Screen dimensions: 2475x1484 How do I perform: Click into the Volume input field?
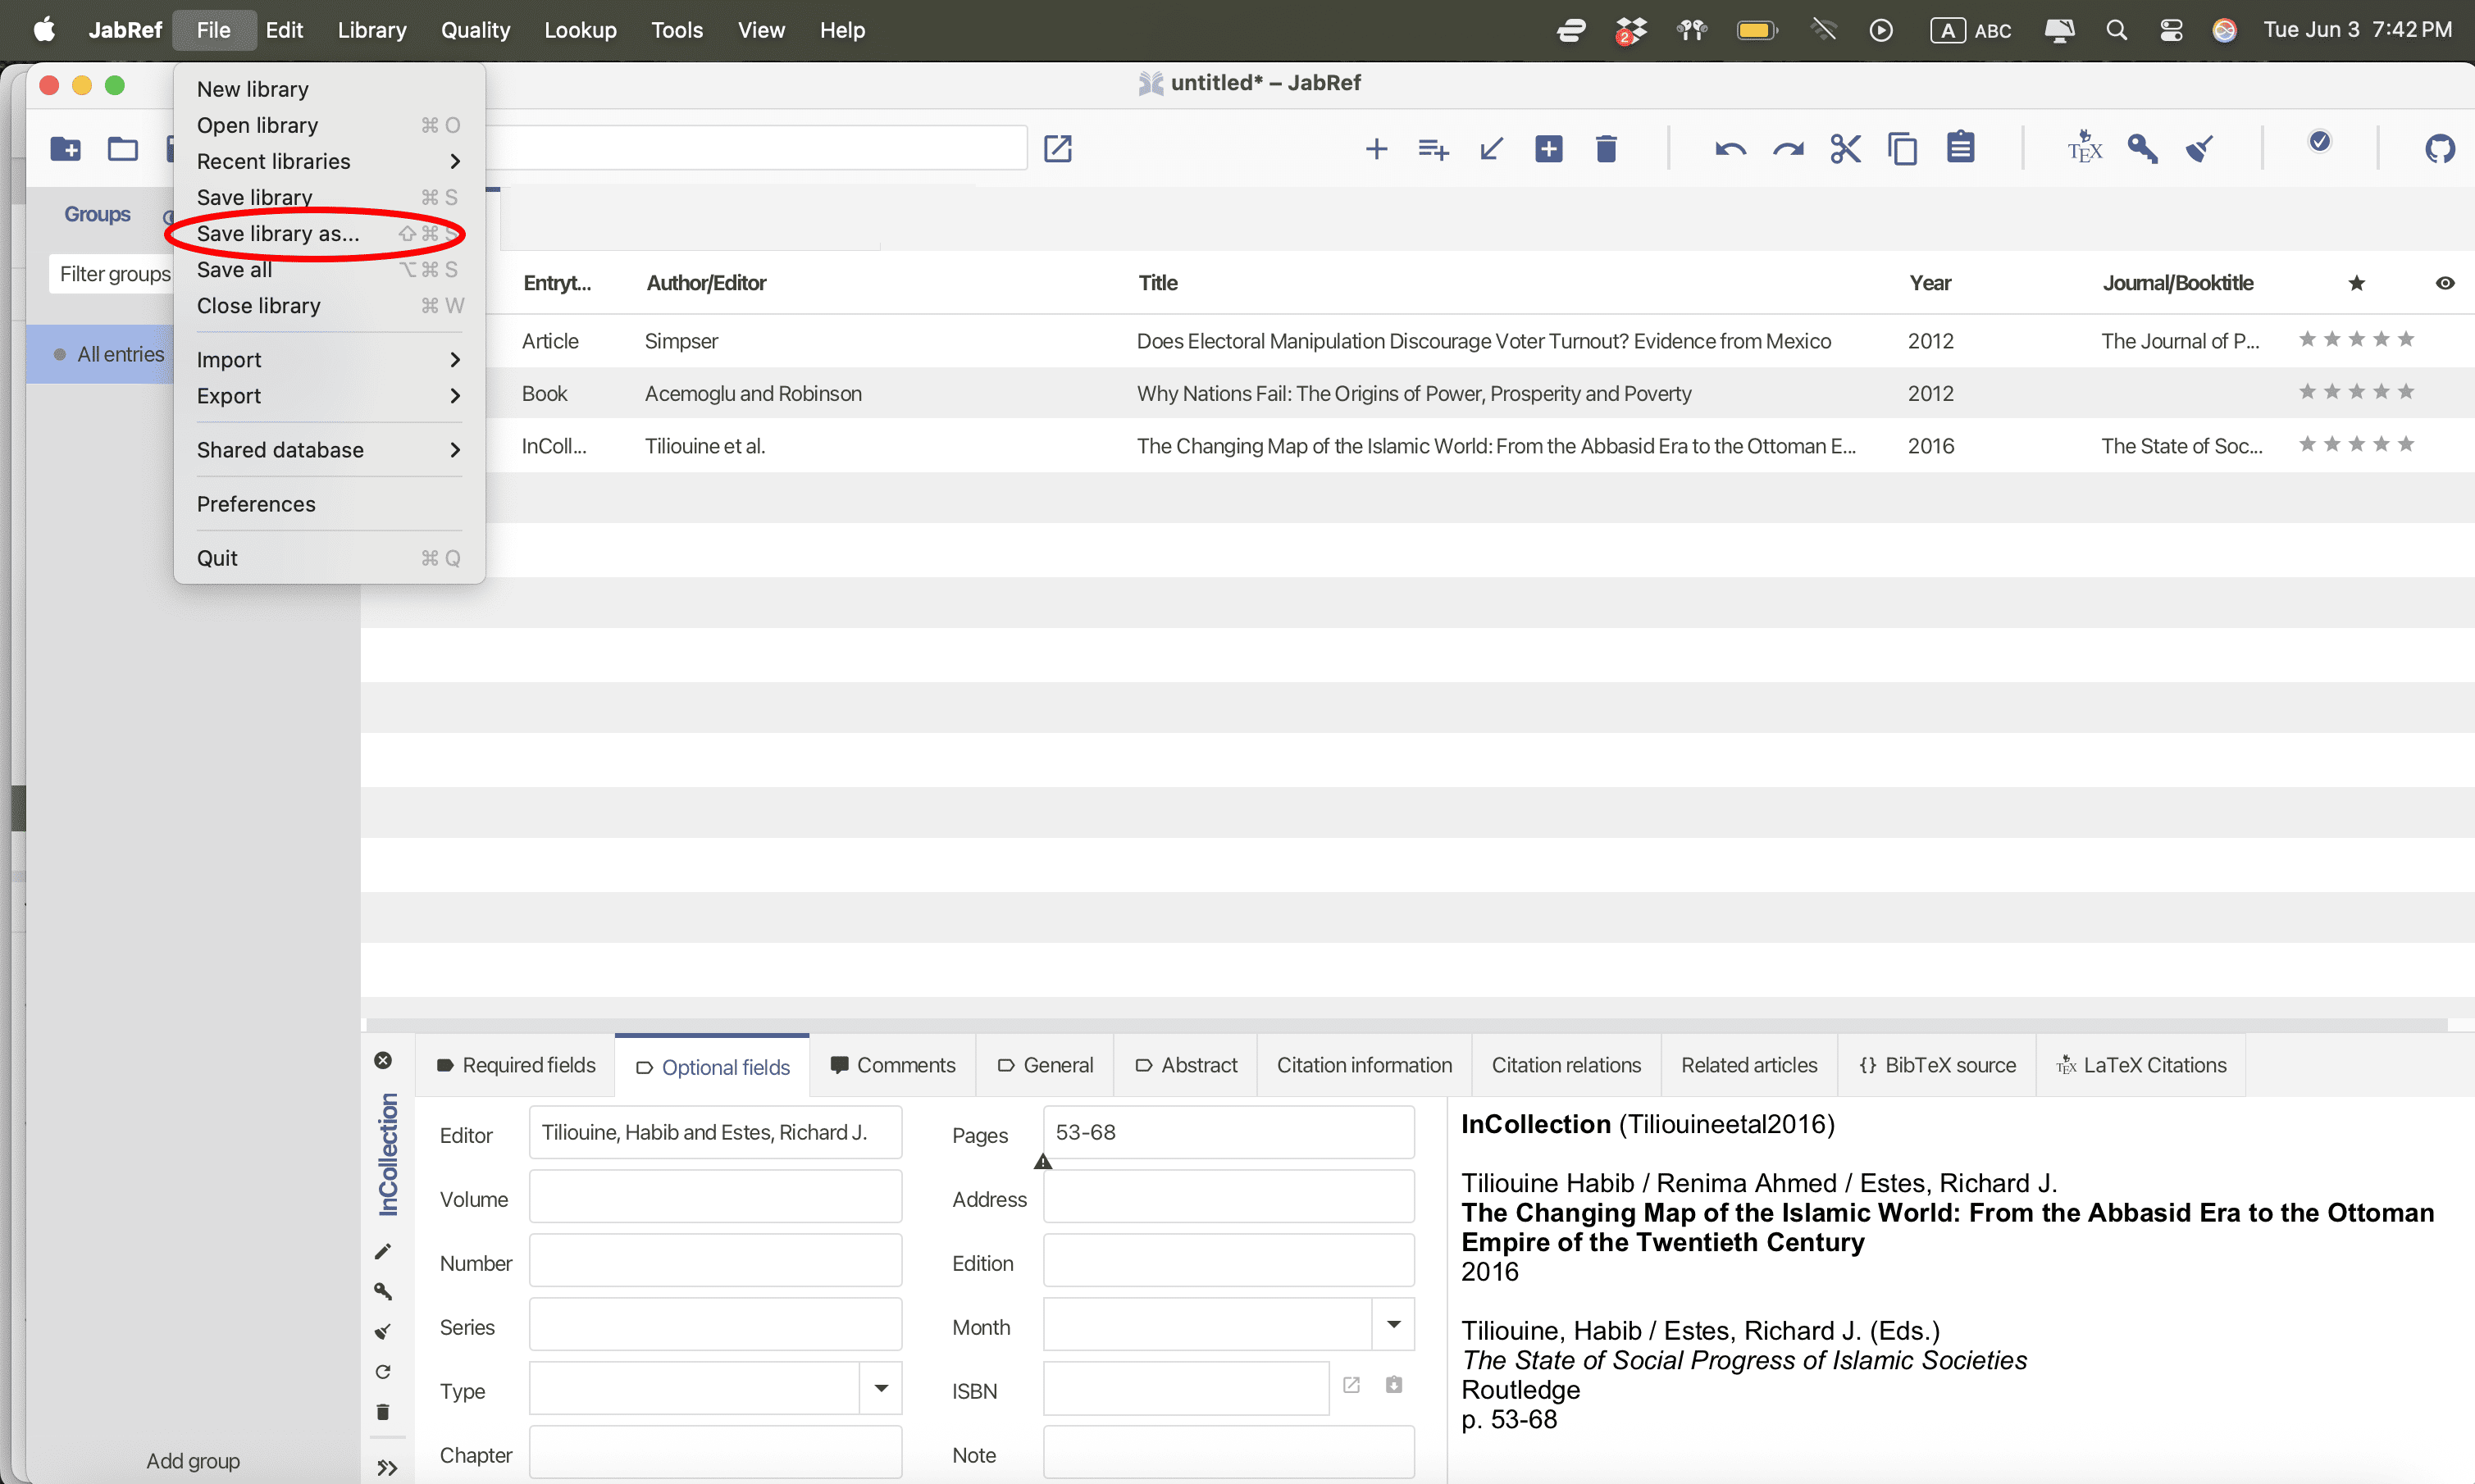click(x=715, y=1198)
